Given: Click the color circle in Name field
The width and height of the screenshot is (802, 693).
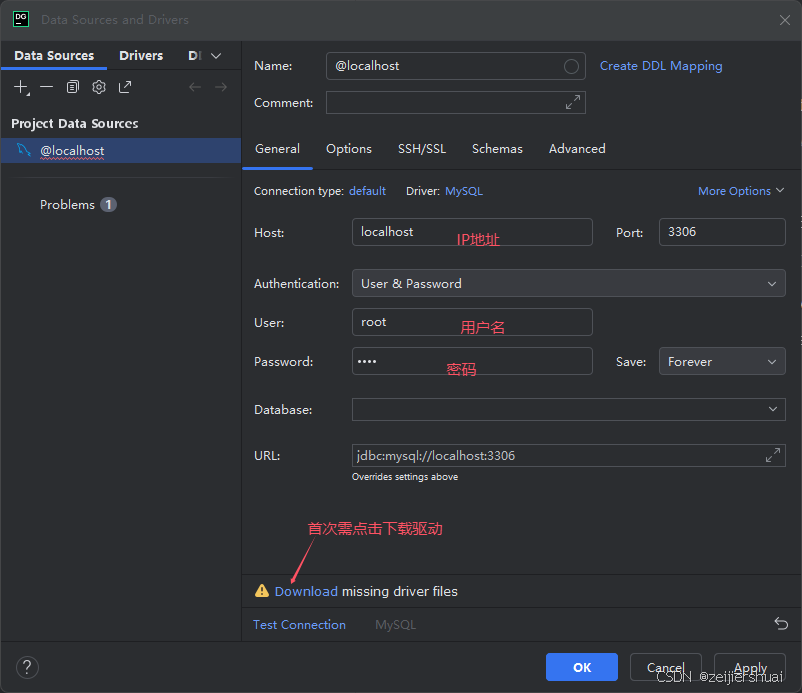Looking at the screenshot, I should [x=571, y=66].
